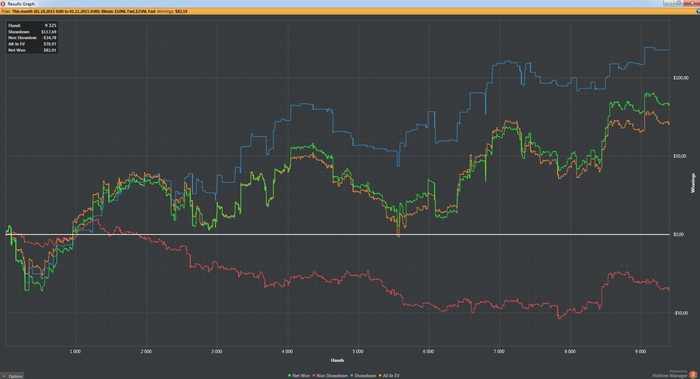Click the $0,00 axis label
700x379 pixels.
pyautogui.click(x=679, y=234)
